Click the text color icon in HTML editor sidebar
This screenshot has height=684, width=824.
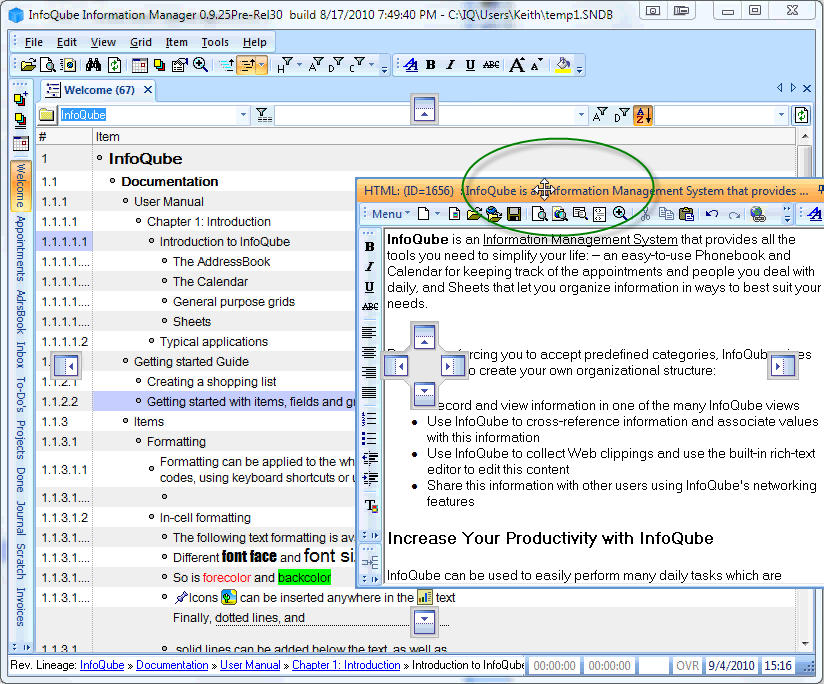370,505
